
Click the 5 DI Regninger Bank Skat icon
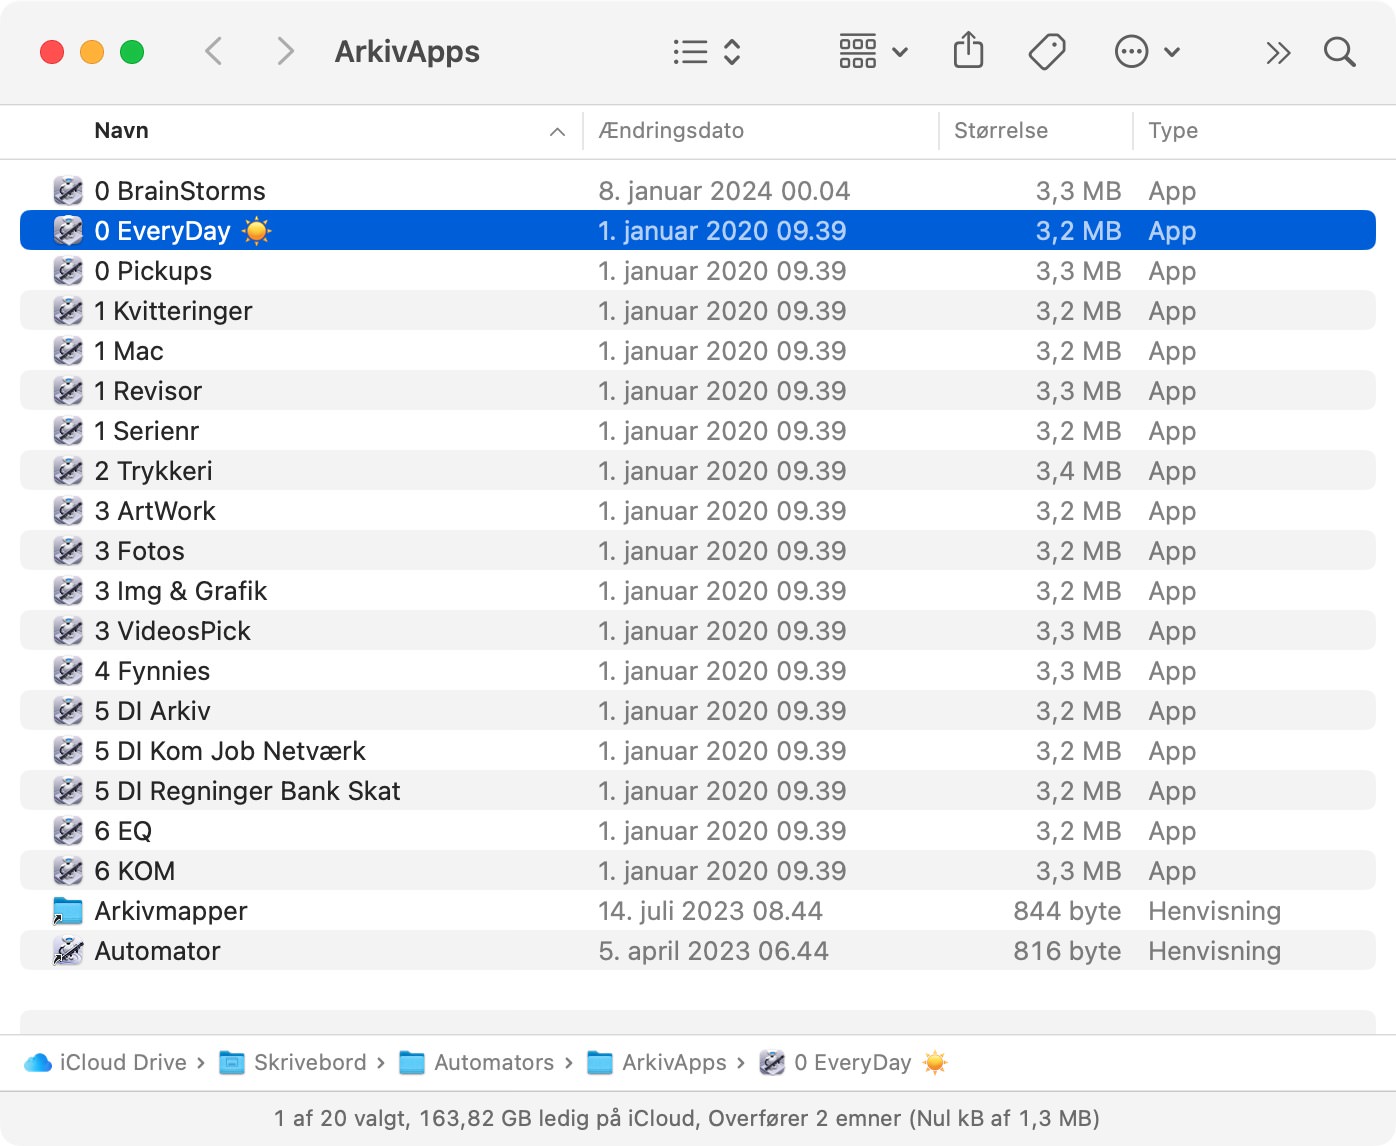click(x=68, y=790)
